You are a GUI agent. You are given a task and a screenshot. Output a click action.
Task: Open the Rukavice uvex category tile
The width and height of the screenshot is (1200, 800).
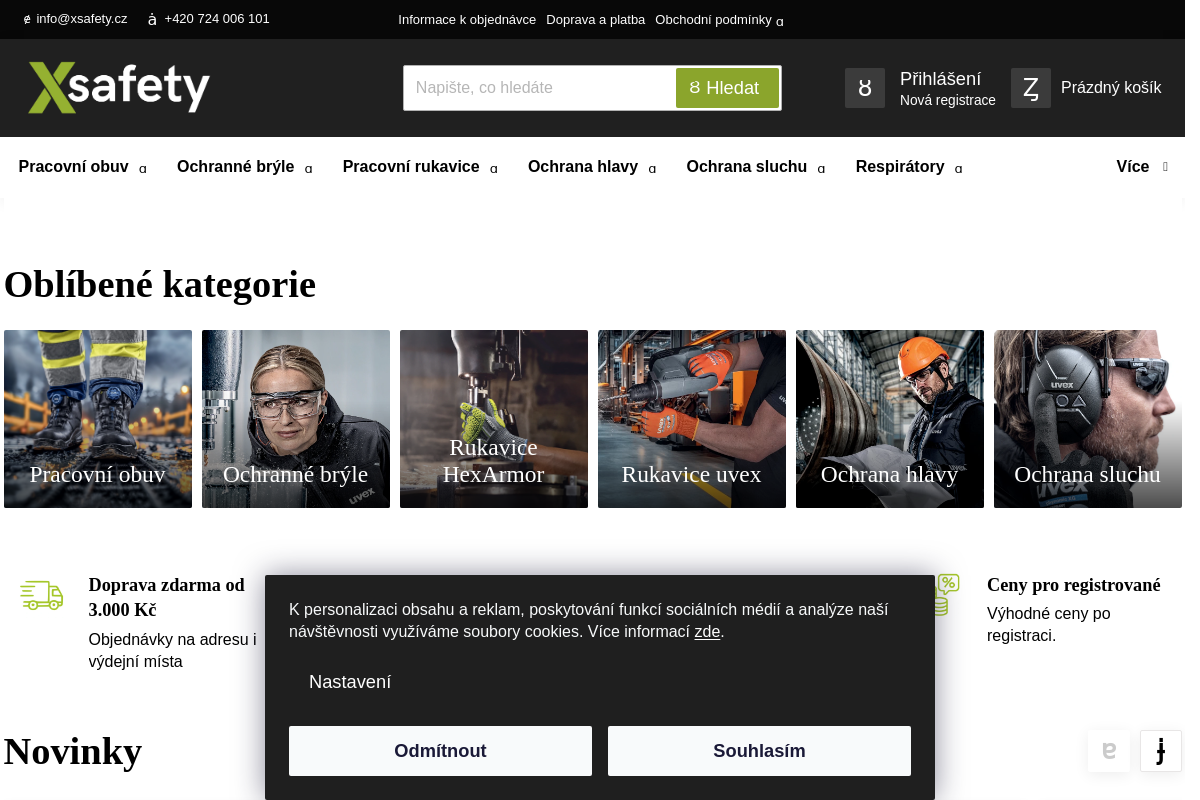692,419
